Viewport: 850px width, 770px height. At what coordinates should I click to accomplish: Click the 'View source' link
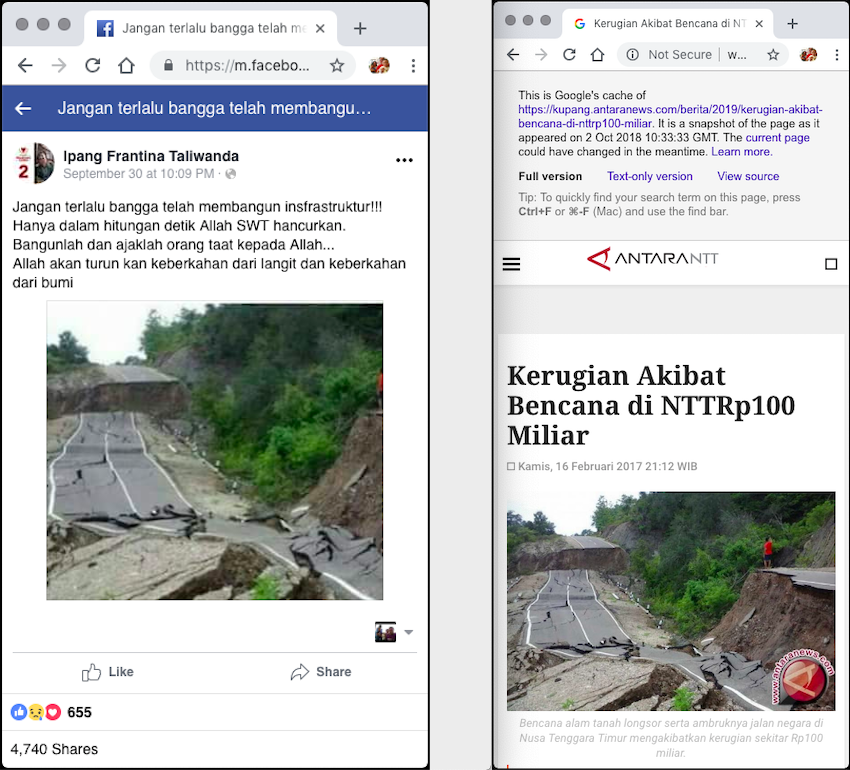point(747,176)
